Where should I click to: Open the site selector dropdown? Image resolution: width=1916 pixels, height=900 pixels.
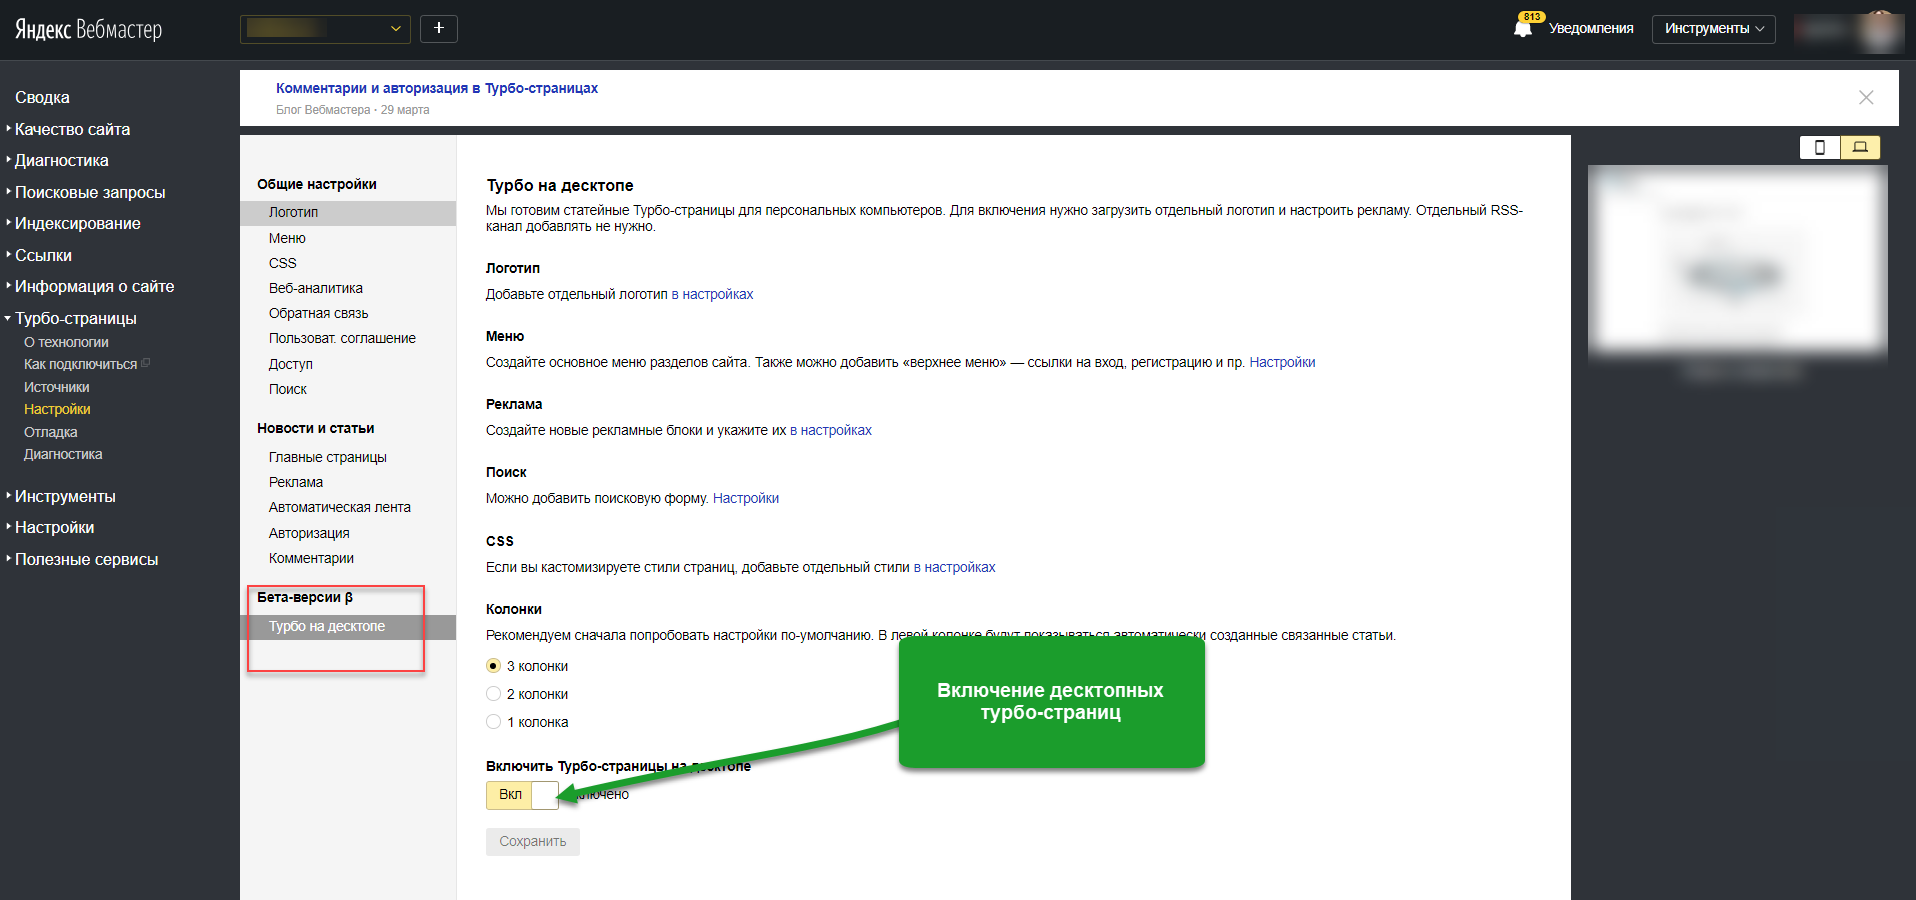325,29
